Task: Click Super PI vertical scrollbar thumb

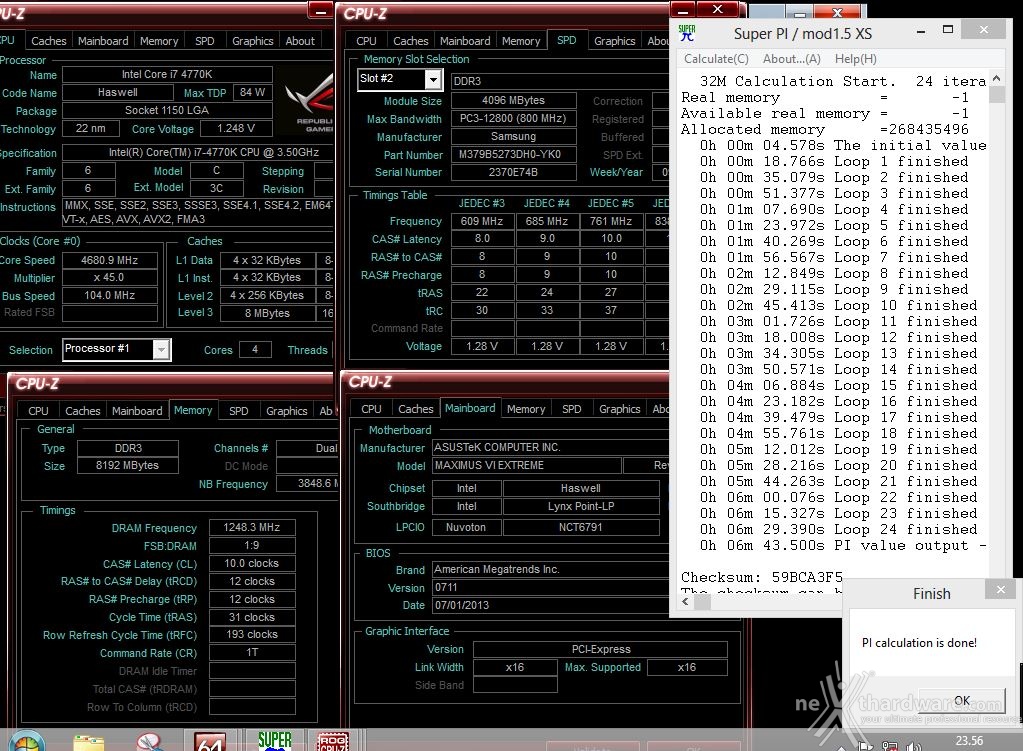Action: (996, 95)
